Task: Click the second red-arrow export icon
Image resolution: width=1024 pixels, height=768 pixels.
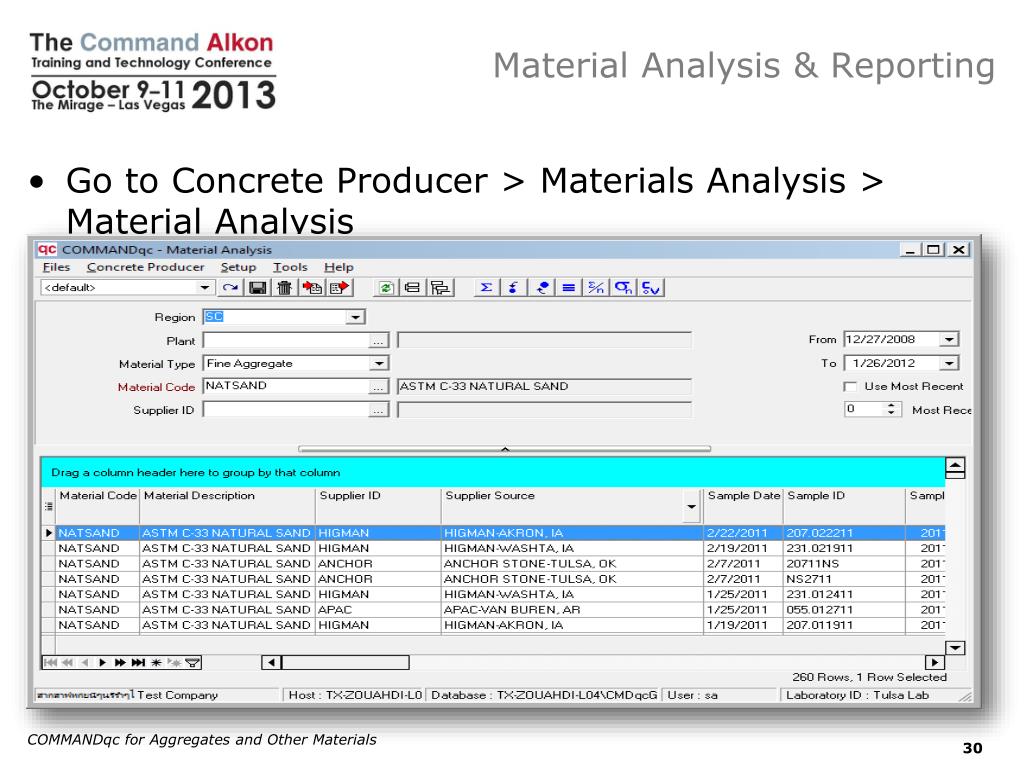Action: pyautogui.click(x=340, y=287)
